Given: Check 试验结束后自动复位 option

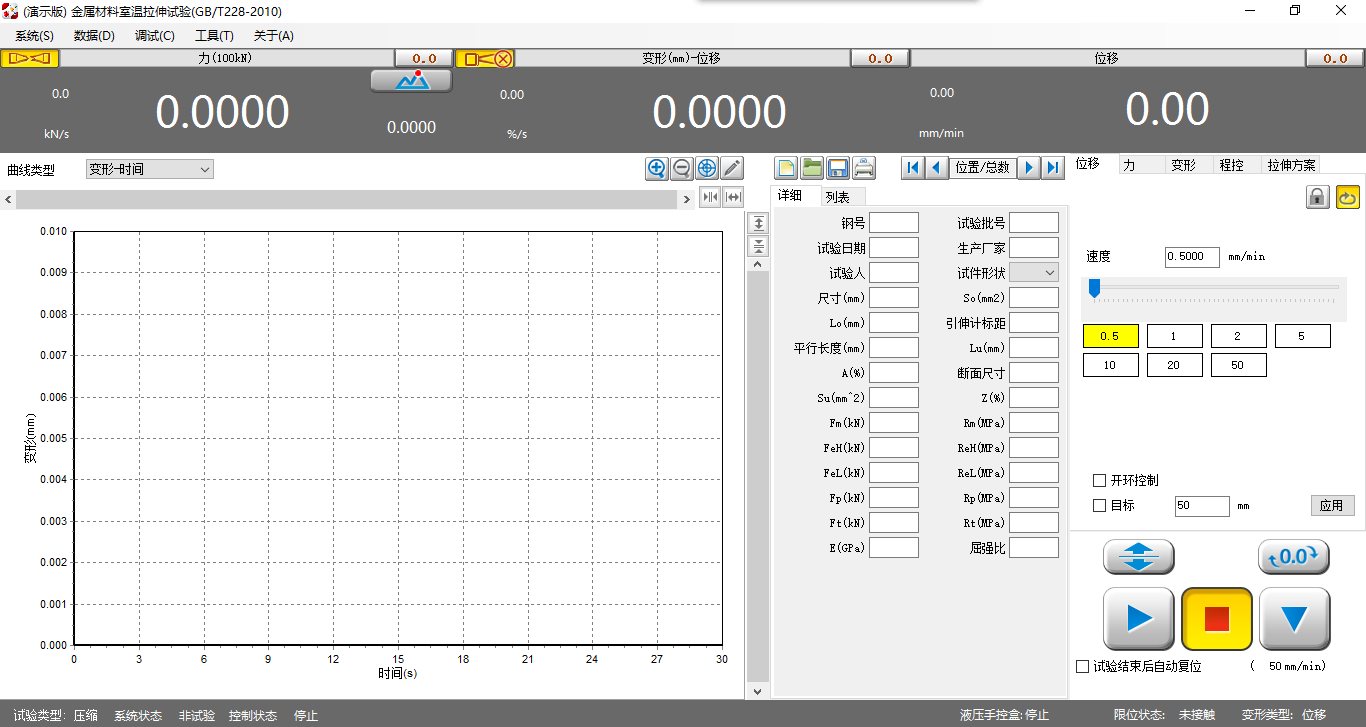Looking at the screenshot, I should [1082, 666].
